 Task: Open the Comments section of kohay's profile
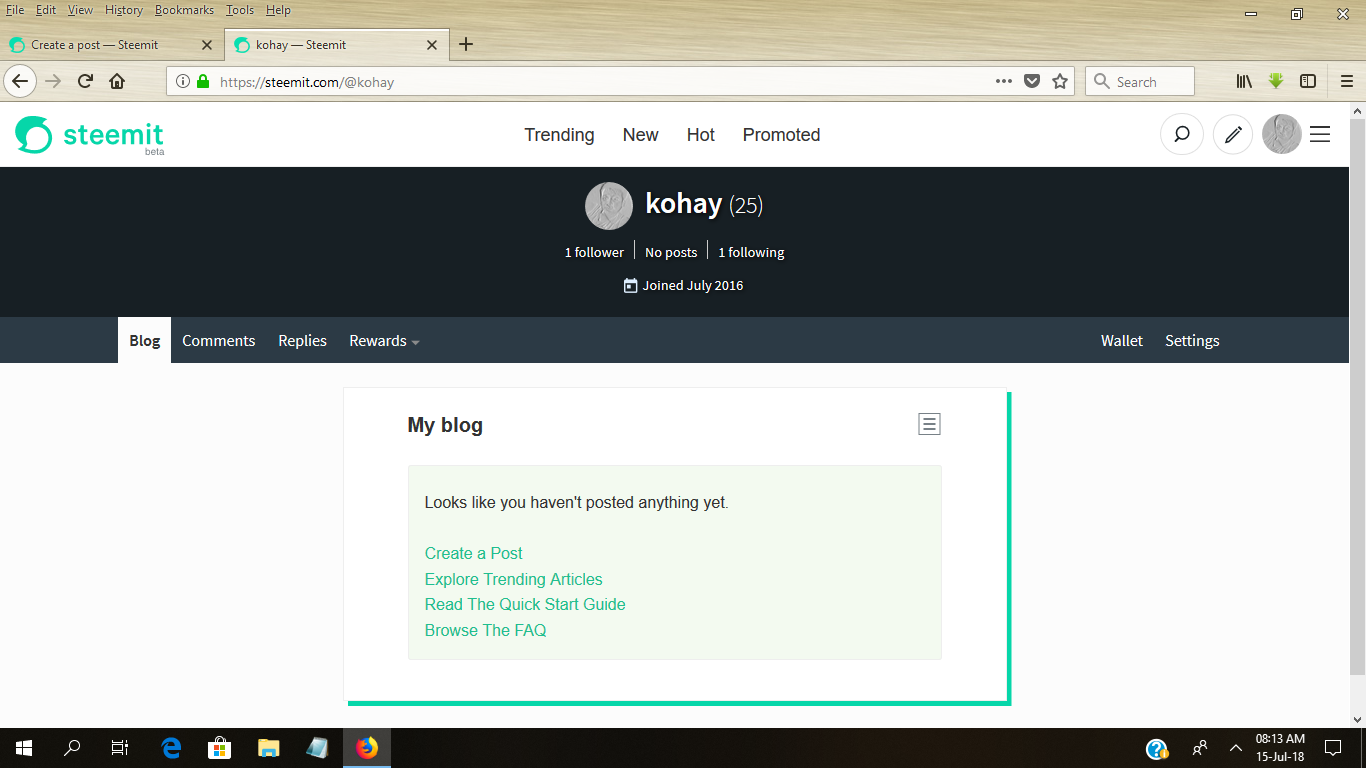218,340
